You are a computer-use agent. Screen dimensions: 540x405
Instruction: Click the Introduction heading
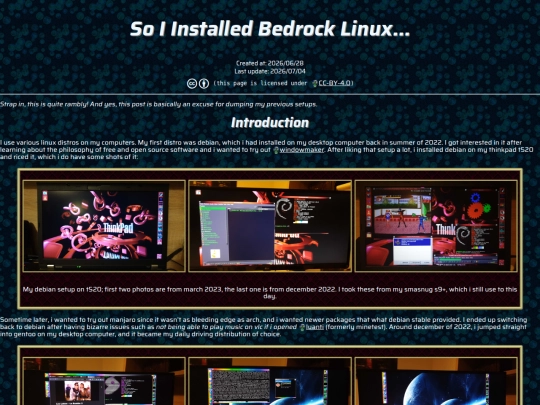pos(270,123)
